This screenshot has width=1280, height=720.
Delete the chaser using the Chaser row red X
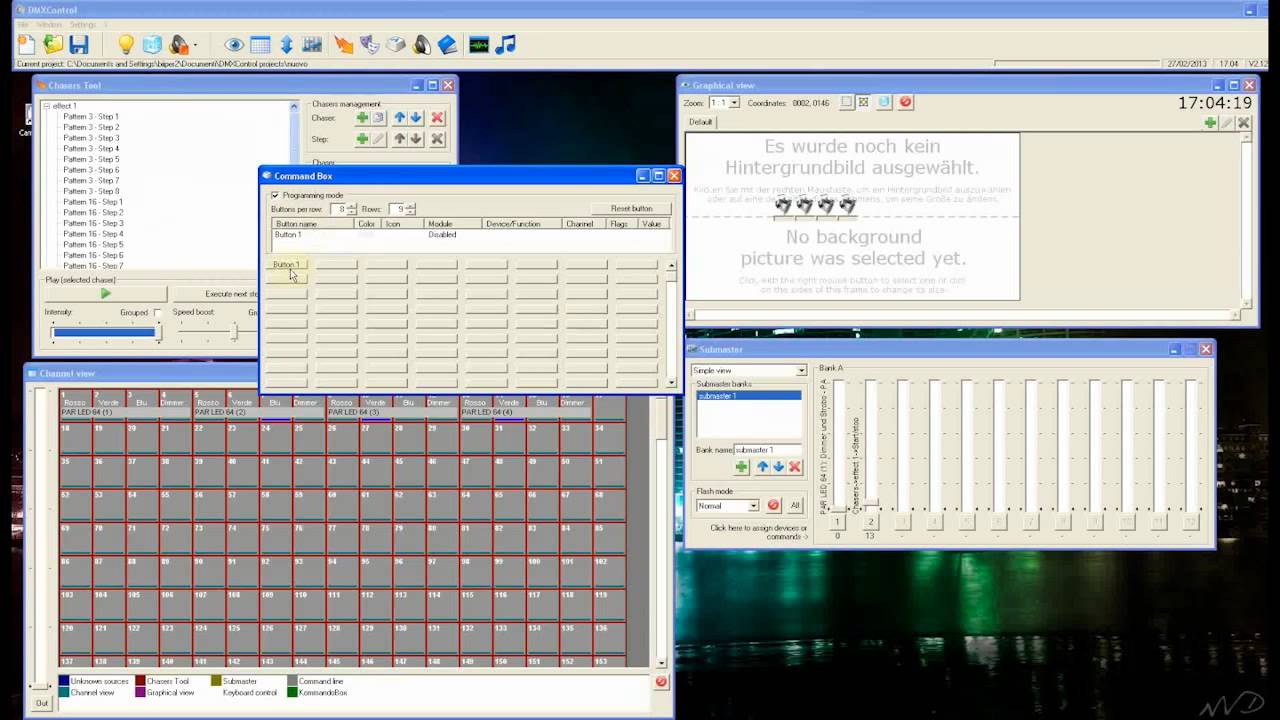pyautogui.click(x=437, y=118)
